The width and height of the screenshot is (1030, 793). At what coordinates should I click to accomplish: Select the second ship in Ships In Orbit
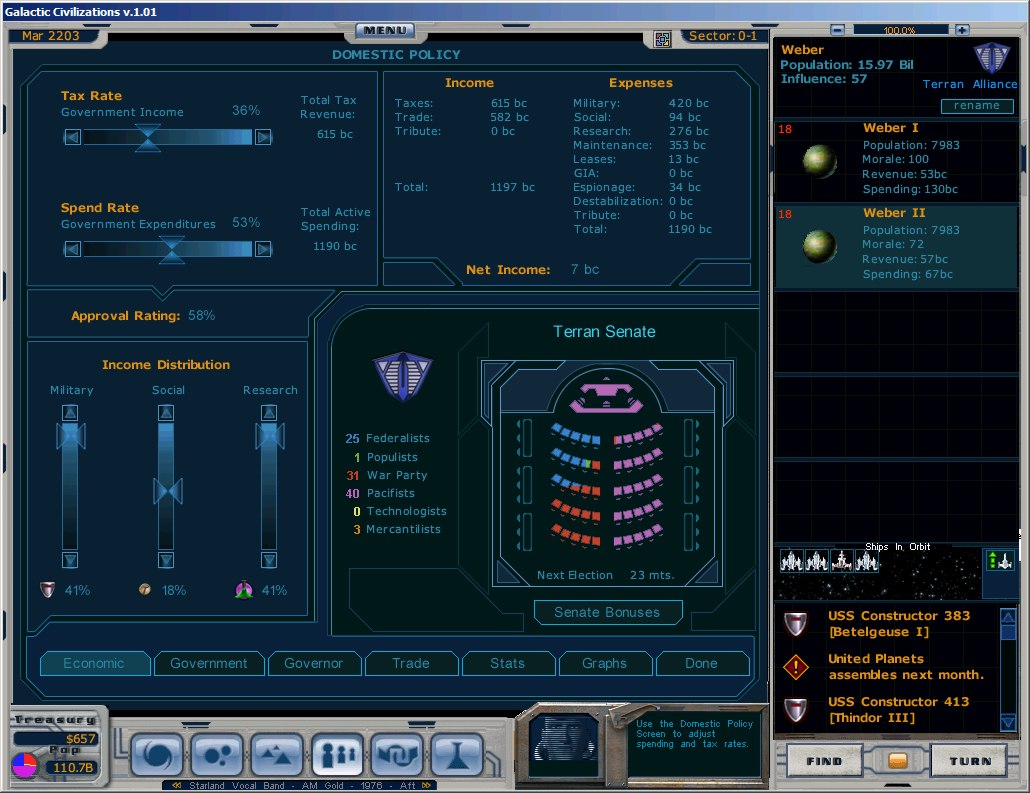[817, 560]
